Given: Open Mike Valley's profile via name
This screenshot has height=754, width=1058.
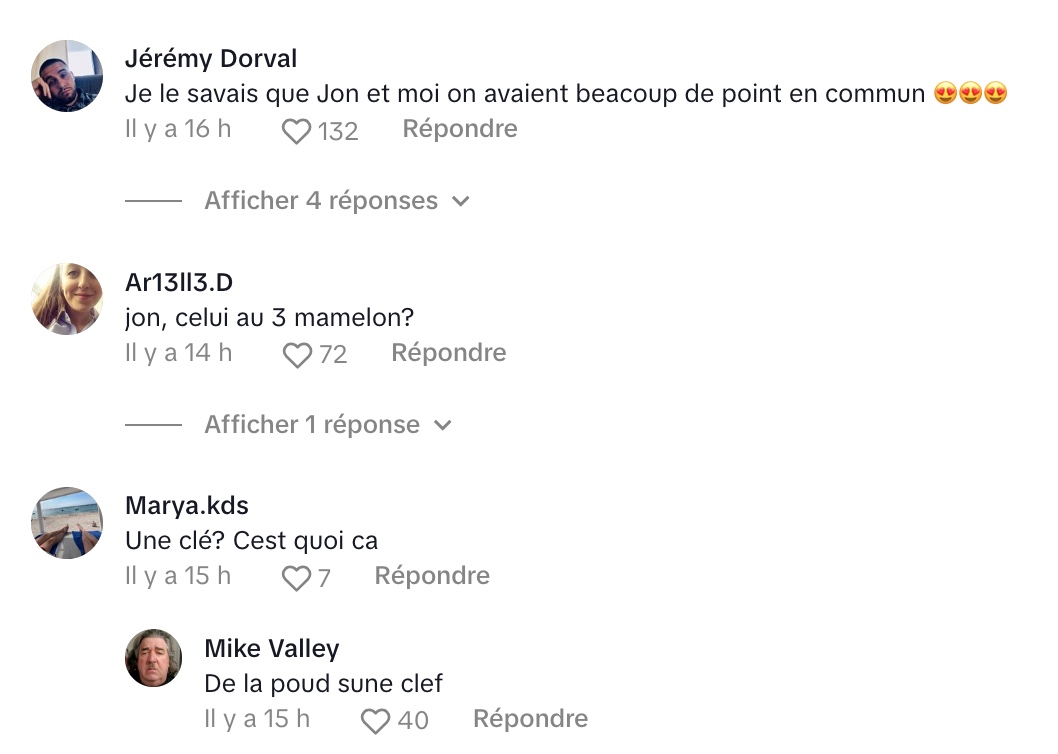Looking at the screenshot, I should click(x=272, y=649).
